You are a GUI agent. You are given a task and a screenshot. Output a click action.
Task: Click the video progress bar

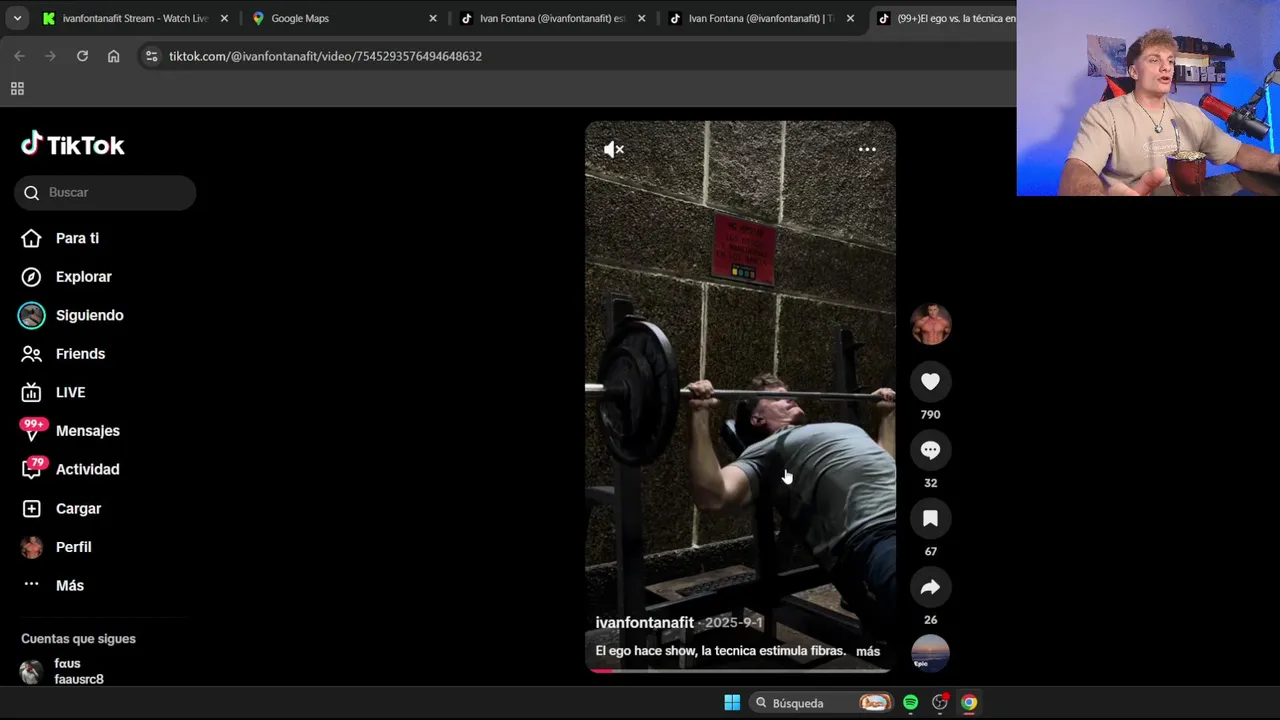point(740,670)
